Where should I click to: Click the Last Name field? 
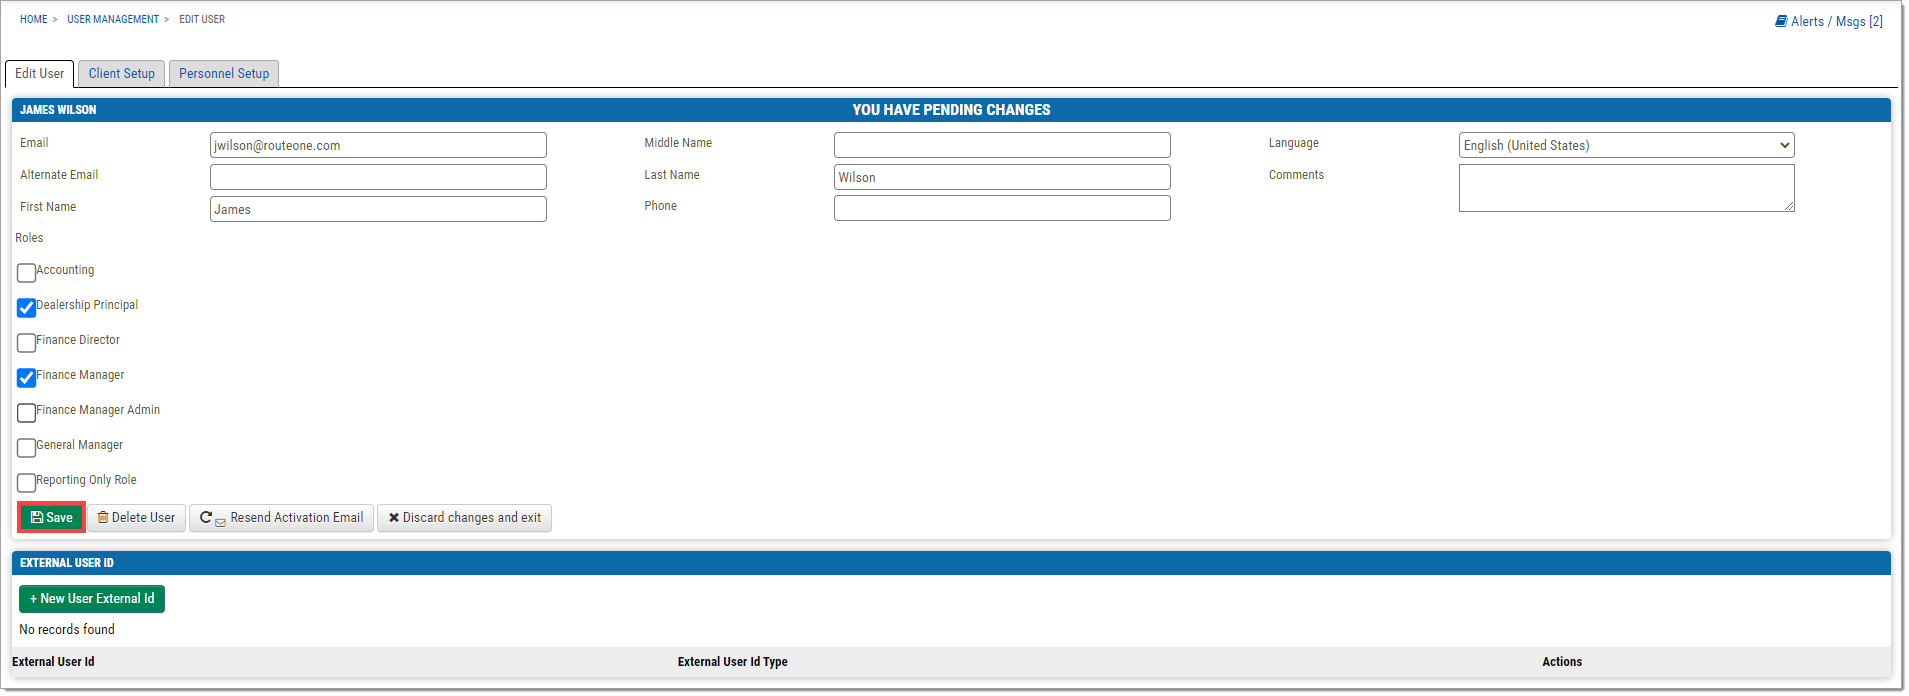pyautogui.click(x=1002, y=177)
